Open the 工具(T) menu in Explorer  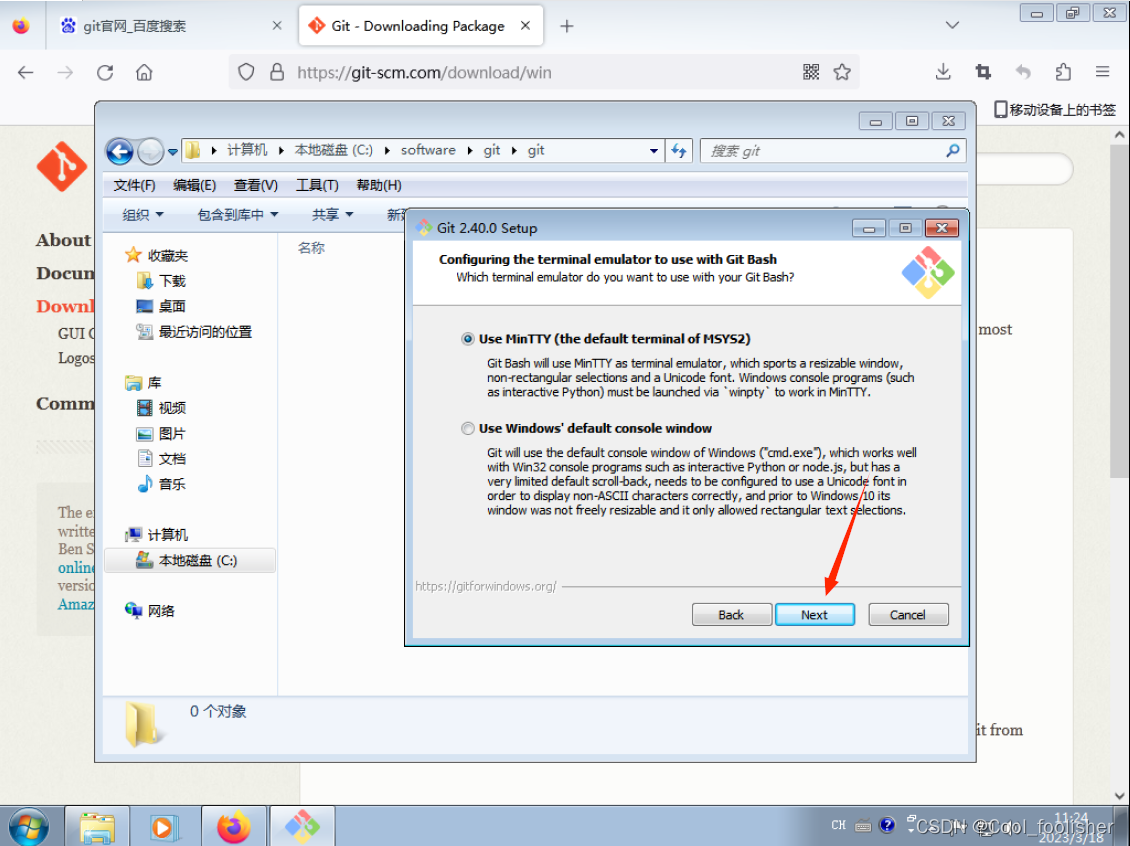tap(317, 185)
